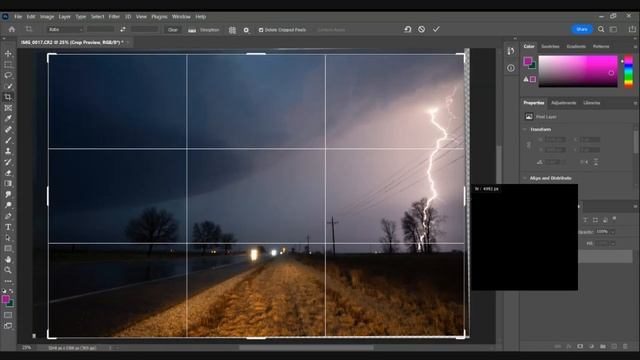
Task: Select the Brush tool
Action: pyautogui.click(x=8, y=140)
